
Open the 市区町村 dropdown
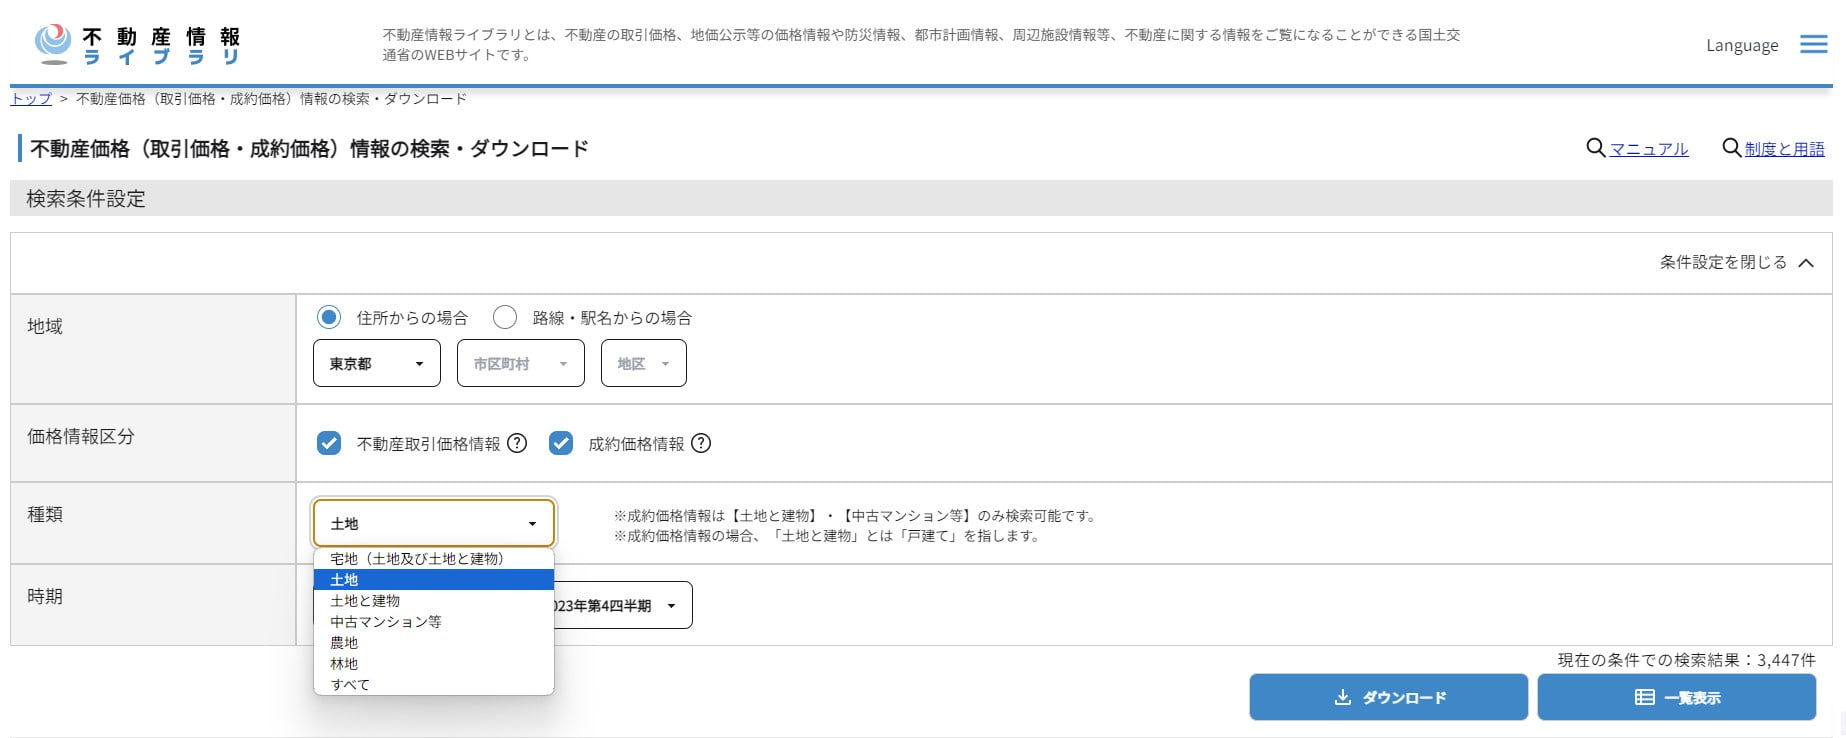(521, 363)
